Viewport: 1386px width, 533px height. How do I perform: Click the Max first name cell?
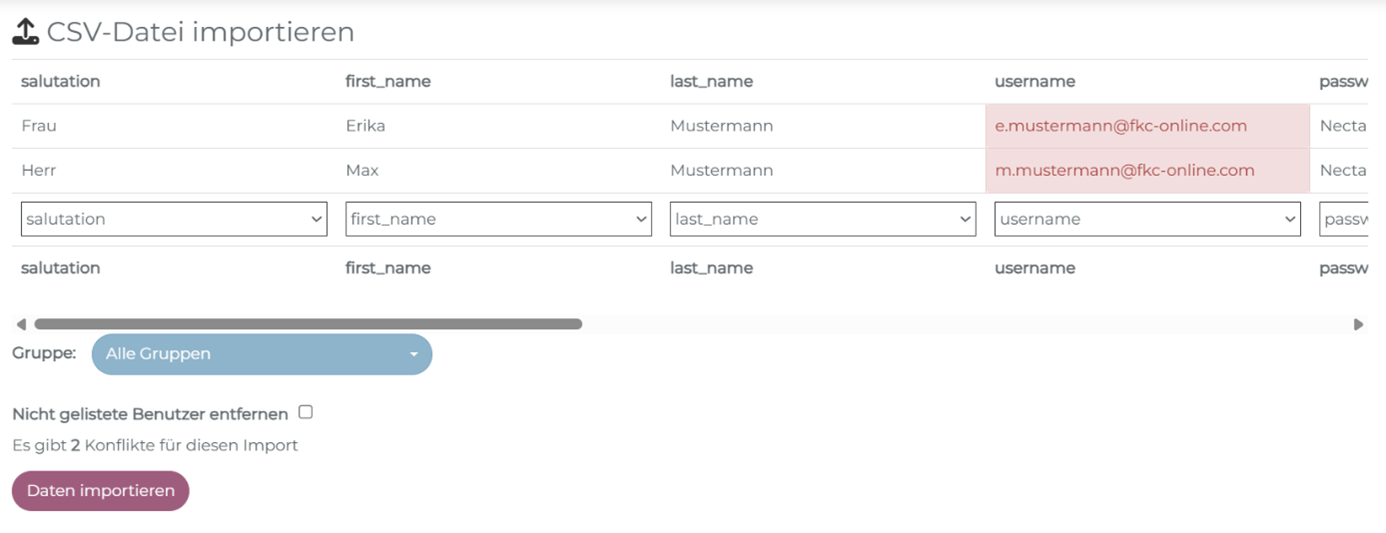pyautogui.click(x=362, y=170)
